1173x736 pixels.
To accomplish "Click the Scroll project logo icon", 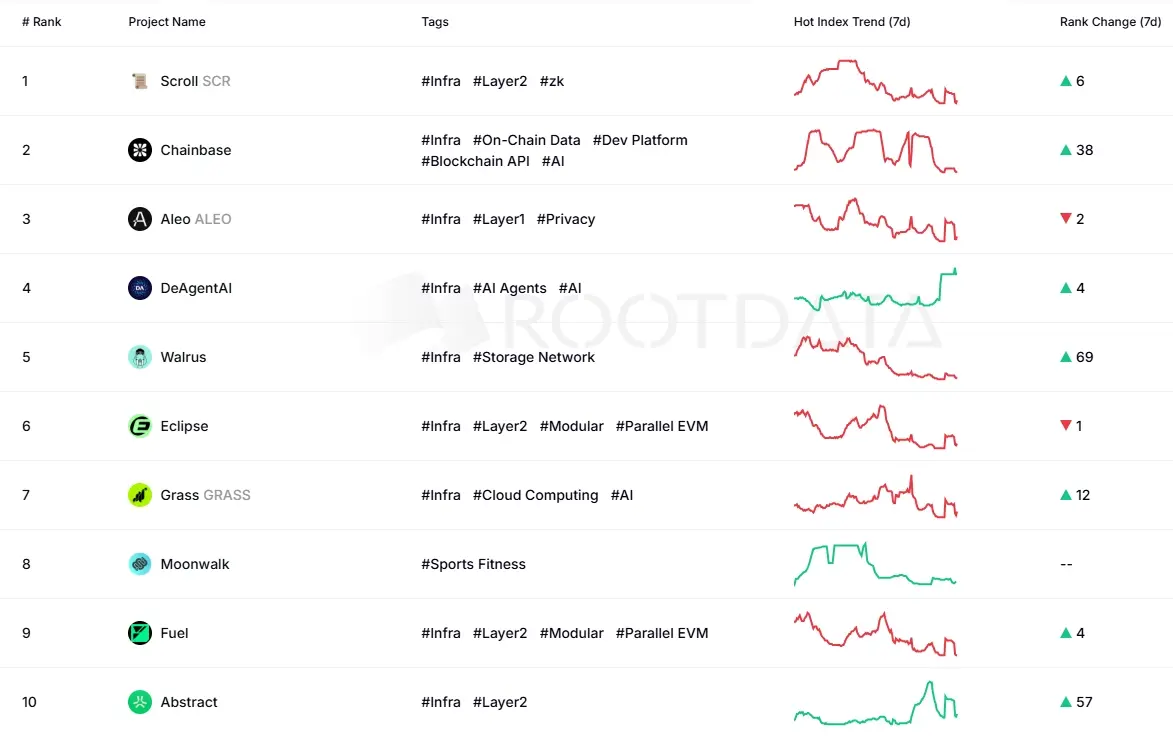I will coord(140,81).
